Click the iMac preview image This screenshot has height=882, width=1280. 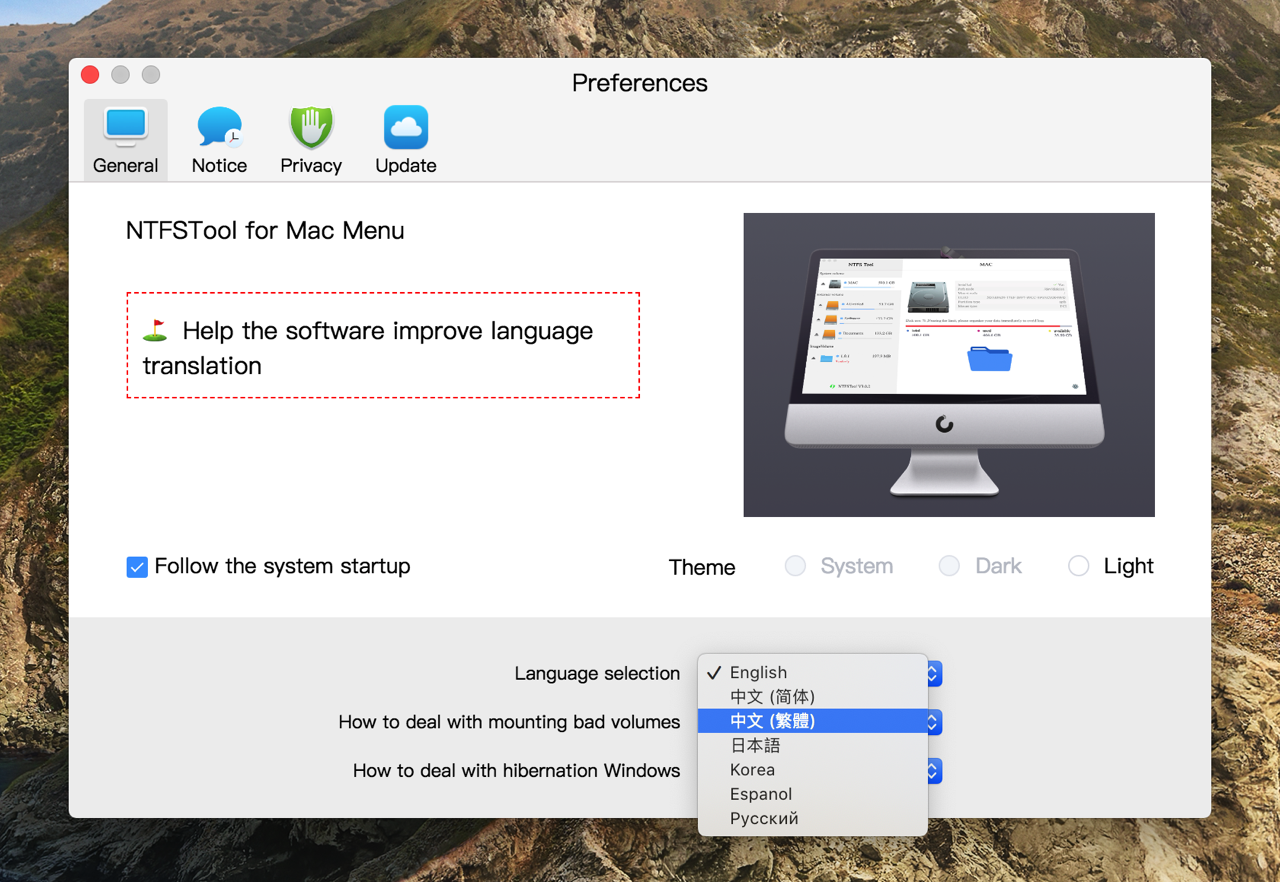coord(949,365)
